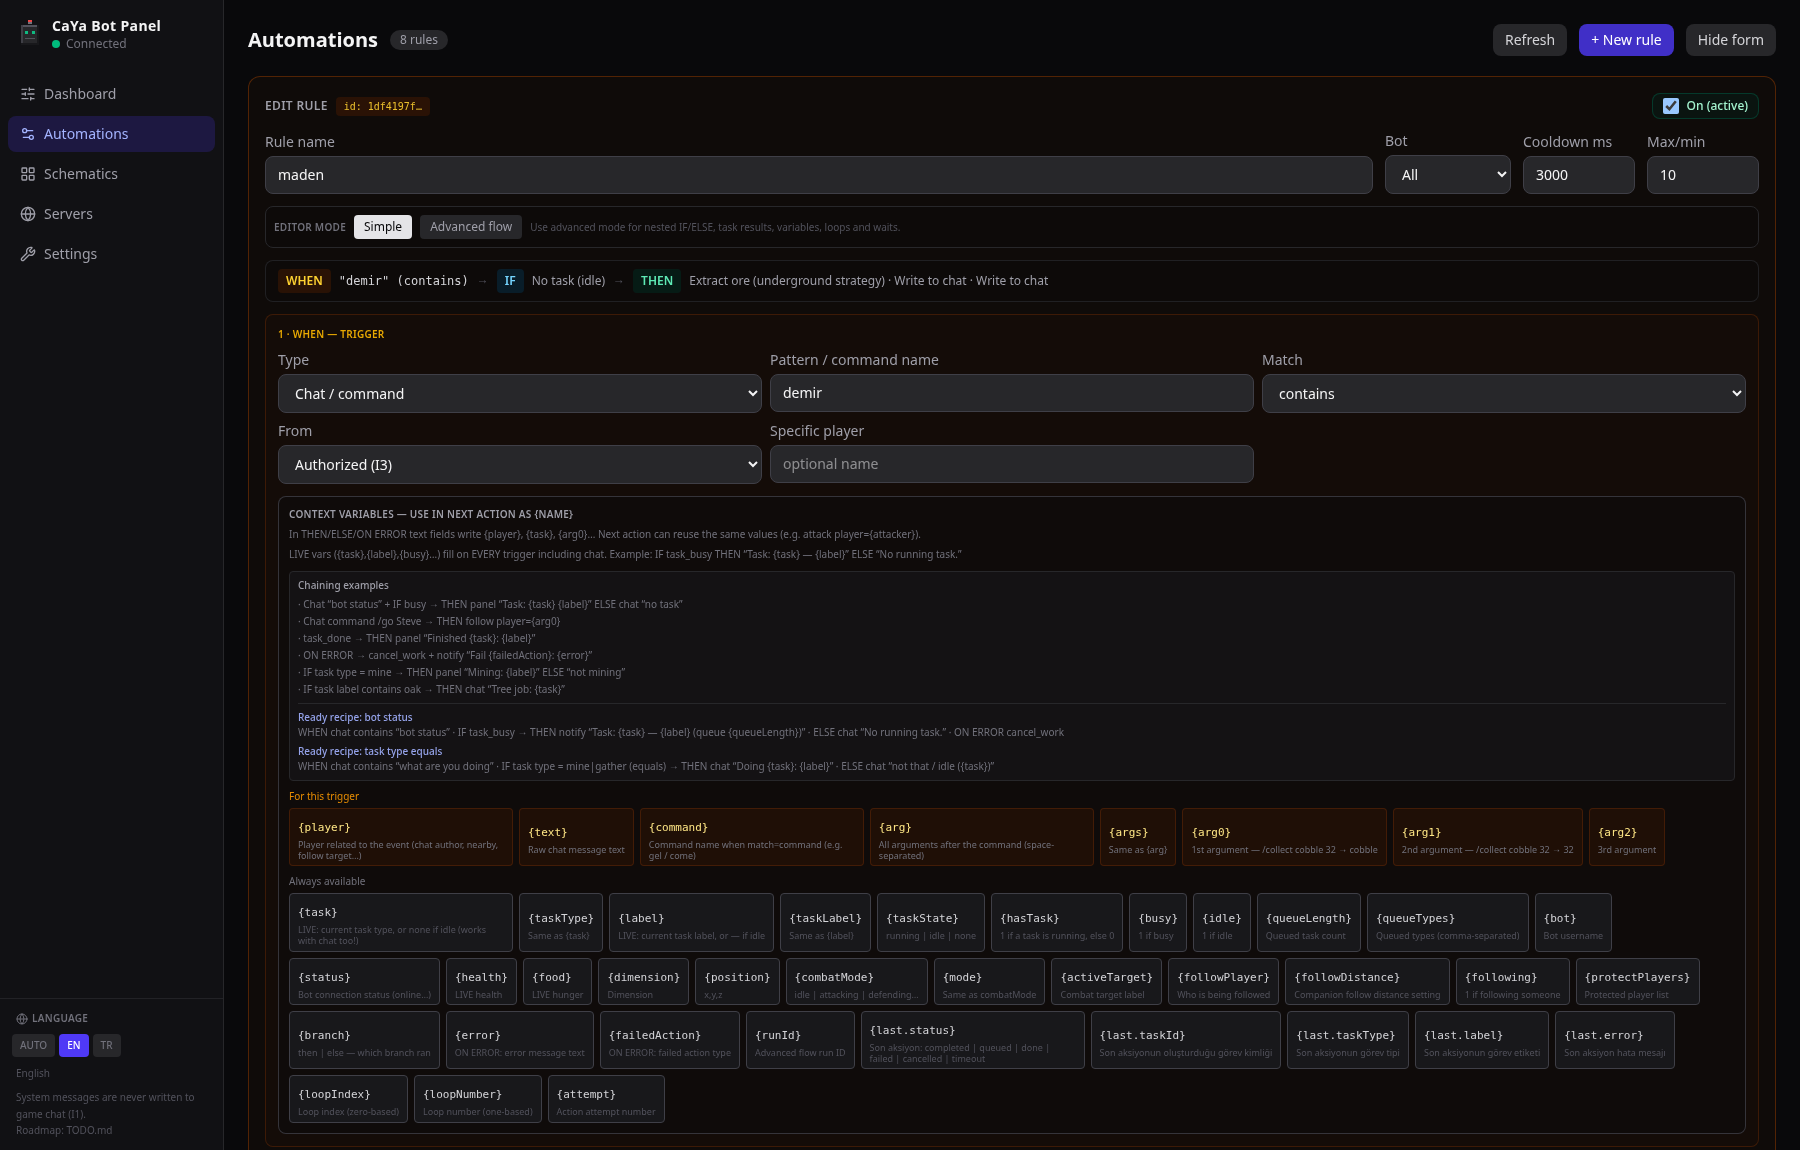Open the From dropdown
The image size is (1800, 1150).
520,465
